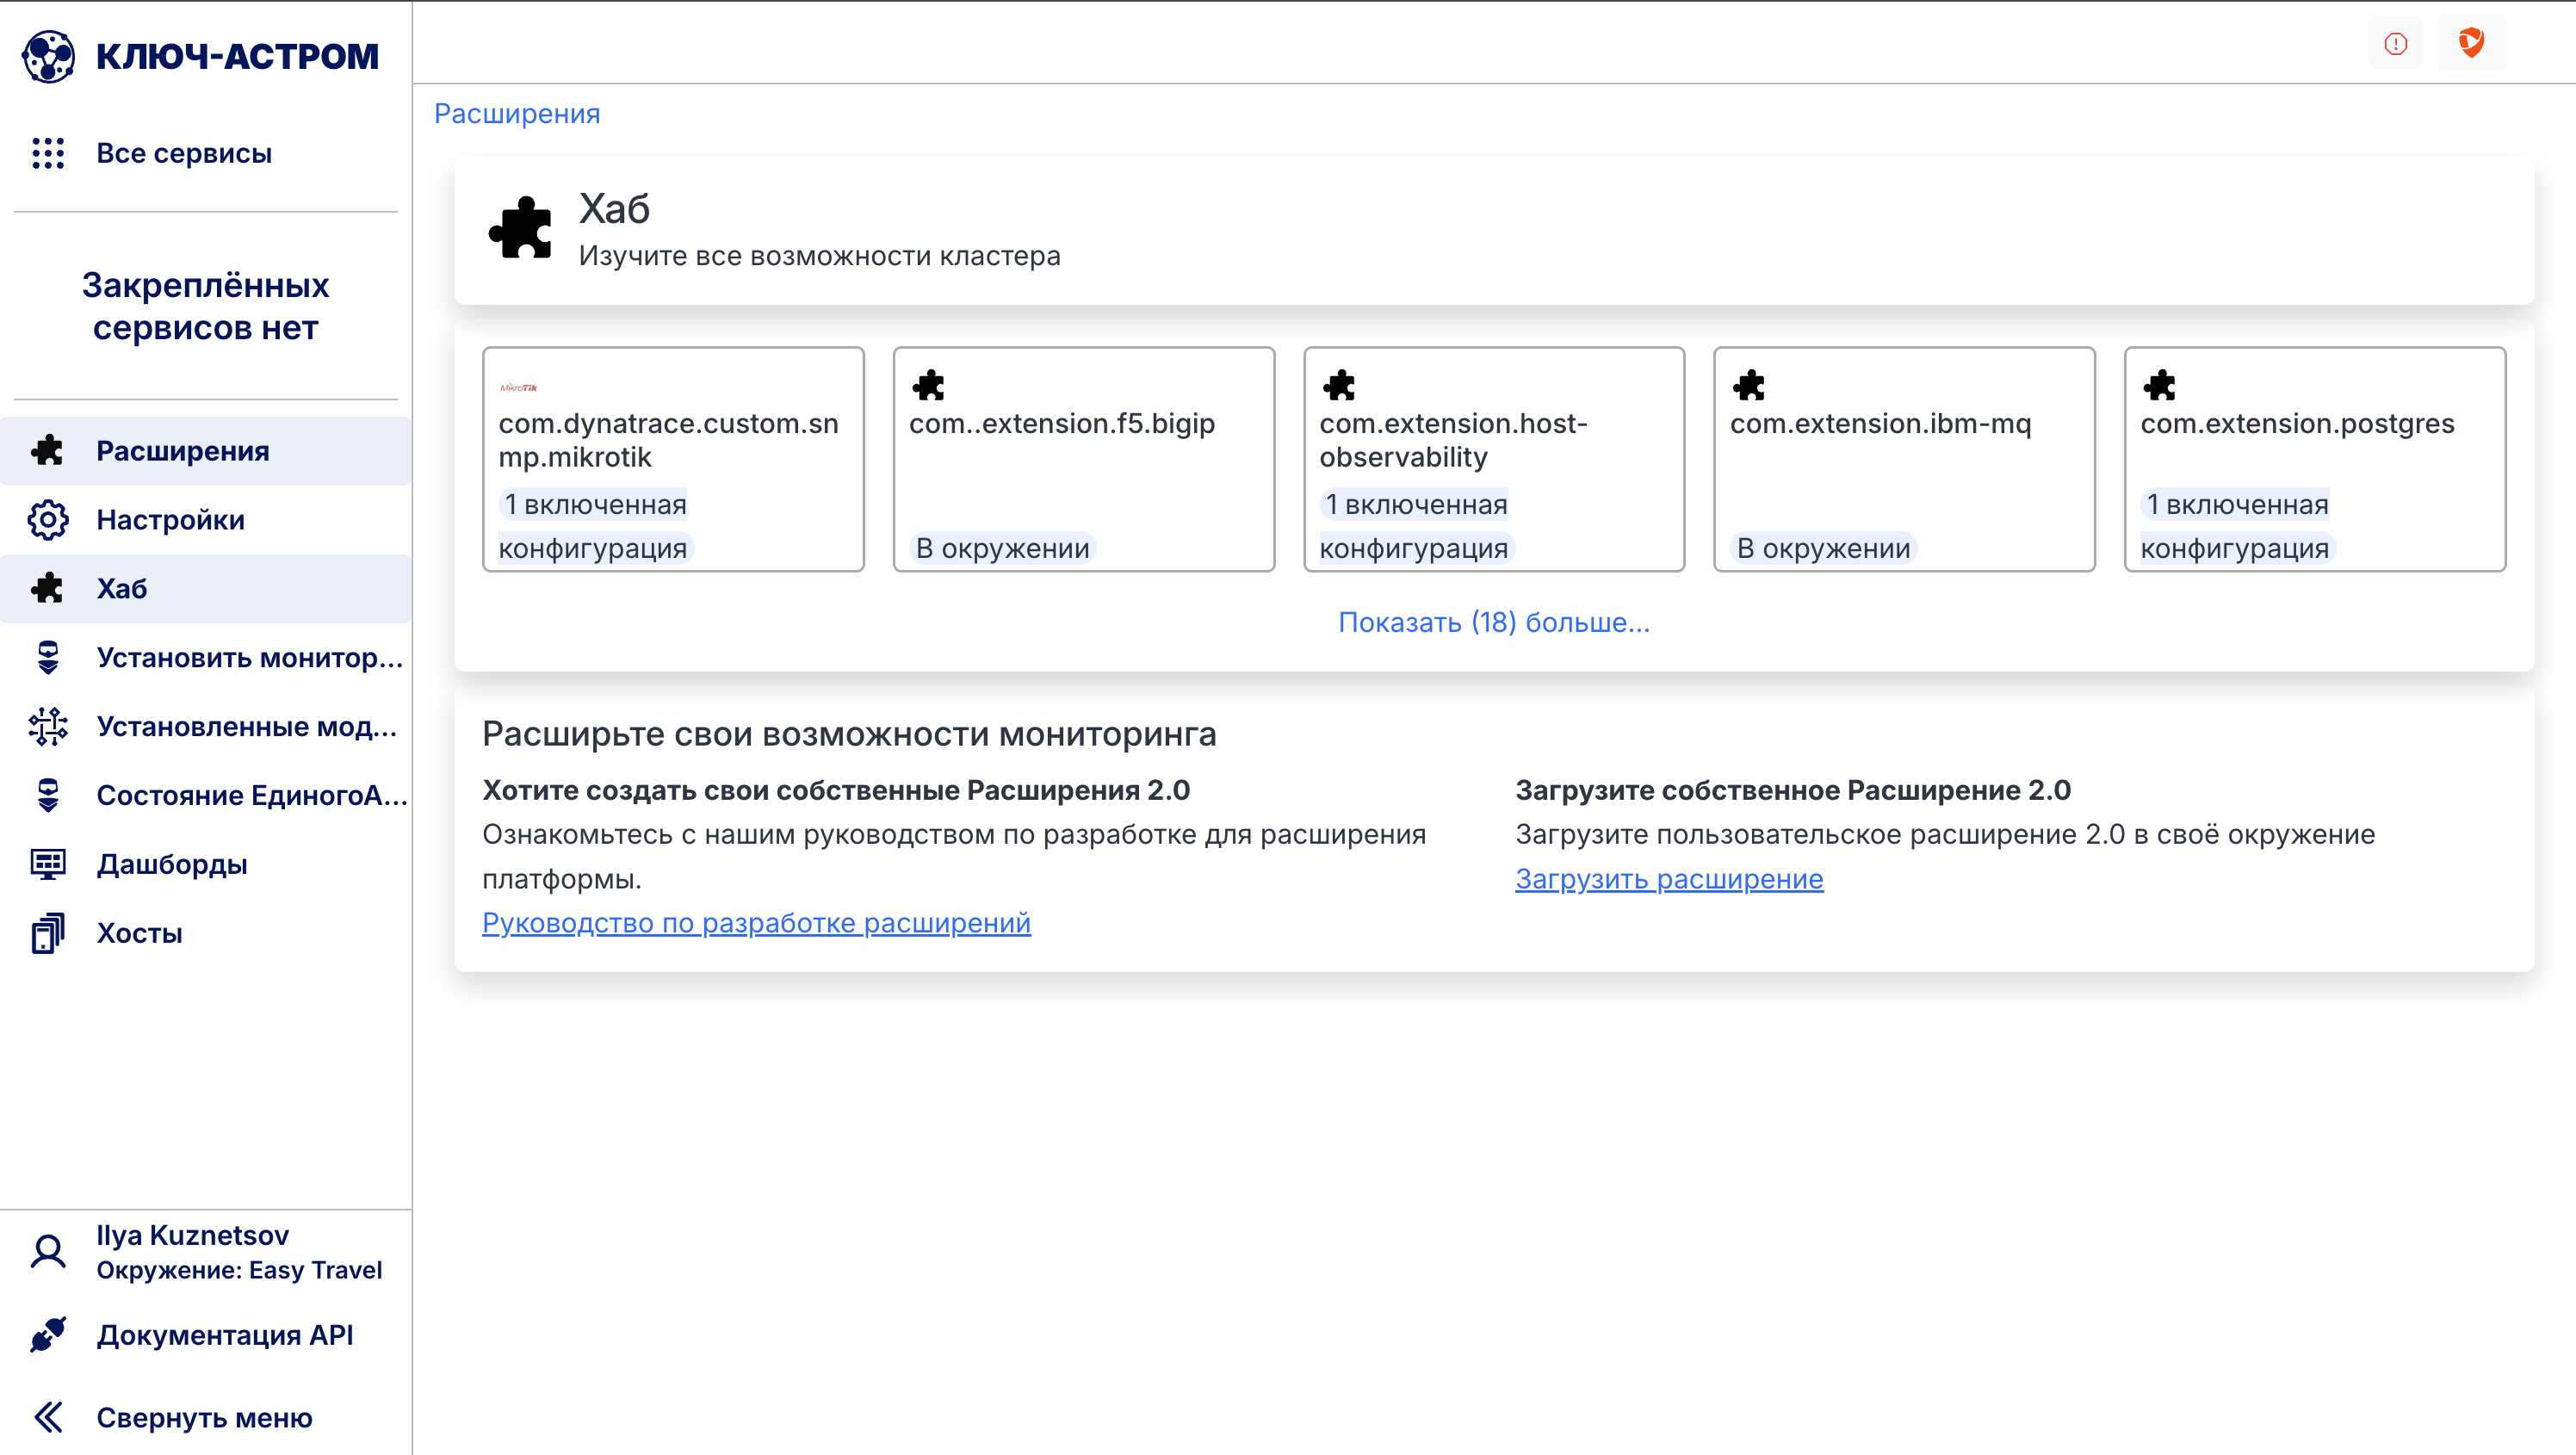Click the Хосты servers icon
Viewport: 2576px width, 1455px height.
tap(48, 933)
